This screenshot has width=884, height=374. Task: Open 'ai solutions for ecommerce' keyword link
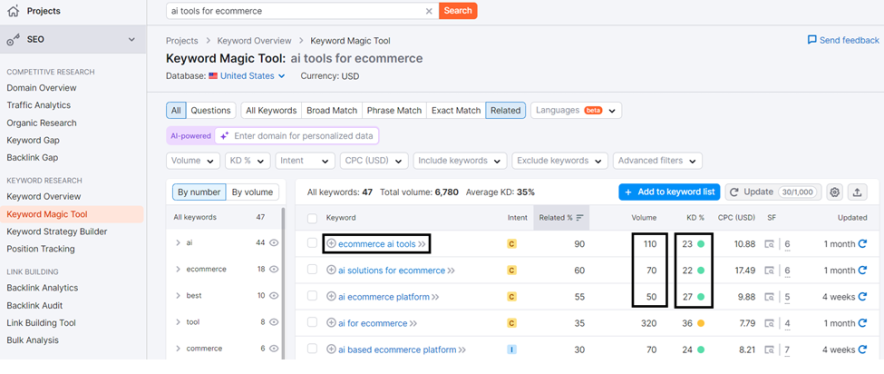(x=391, y=270)
